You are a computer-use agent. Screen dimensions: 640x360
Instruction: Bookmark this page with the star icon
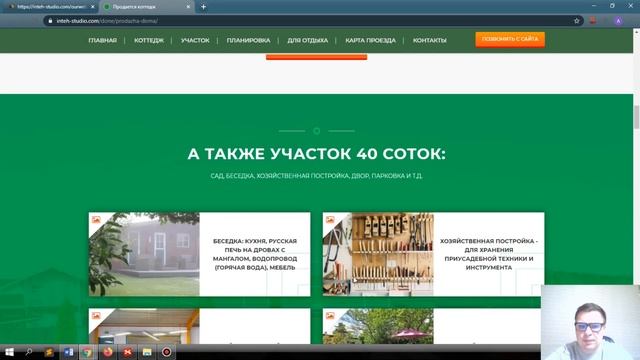point(577,21)
